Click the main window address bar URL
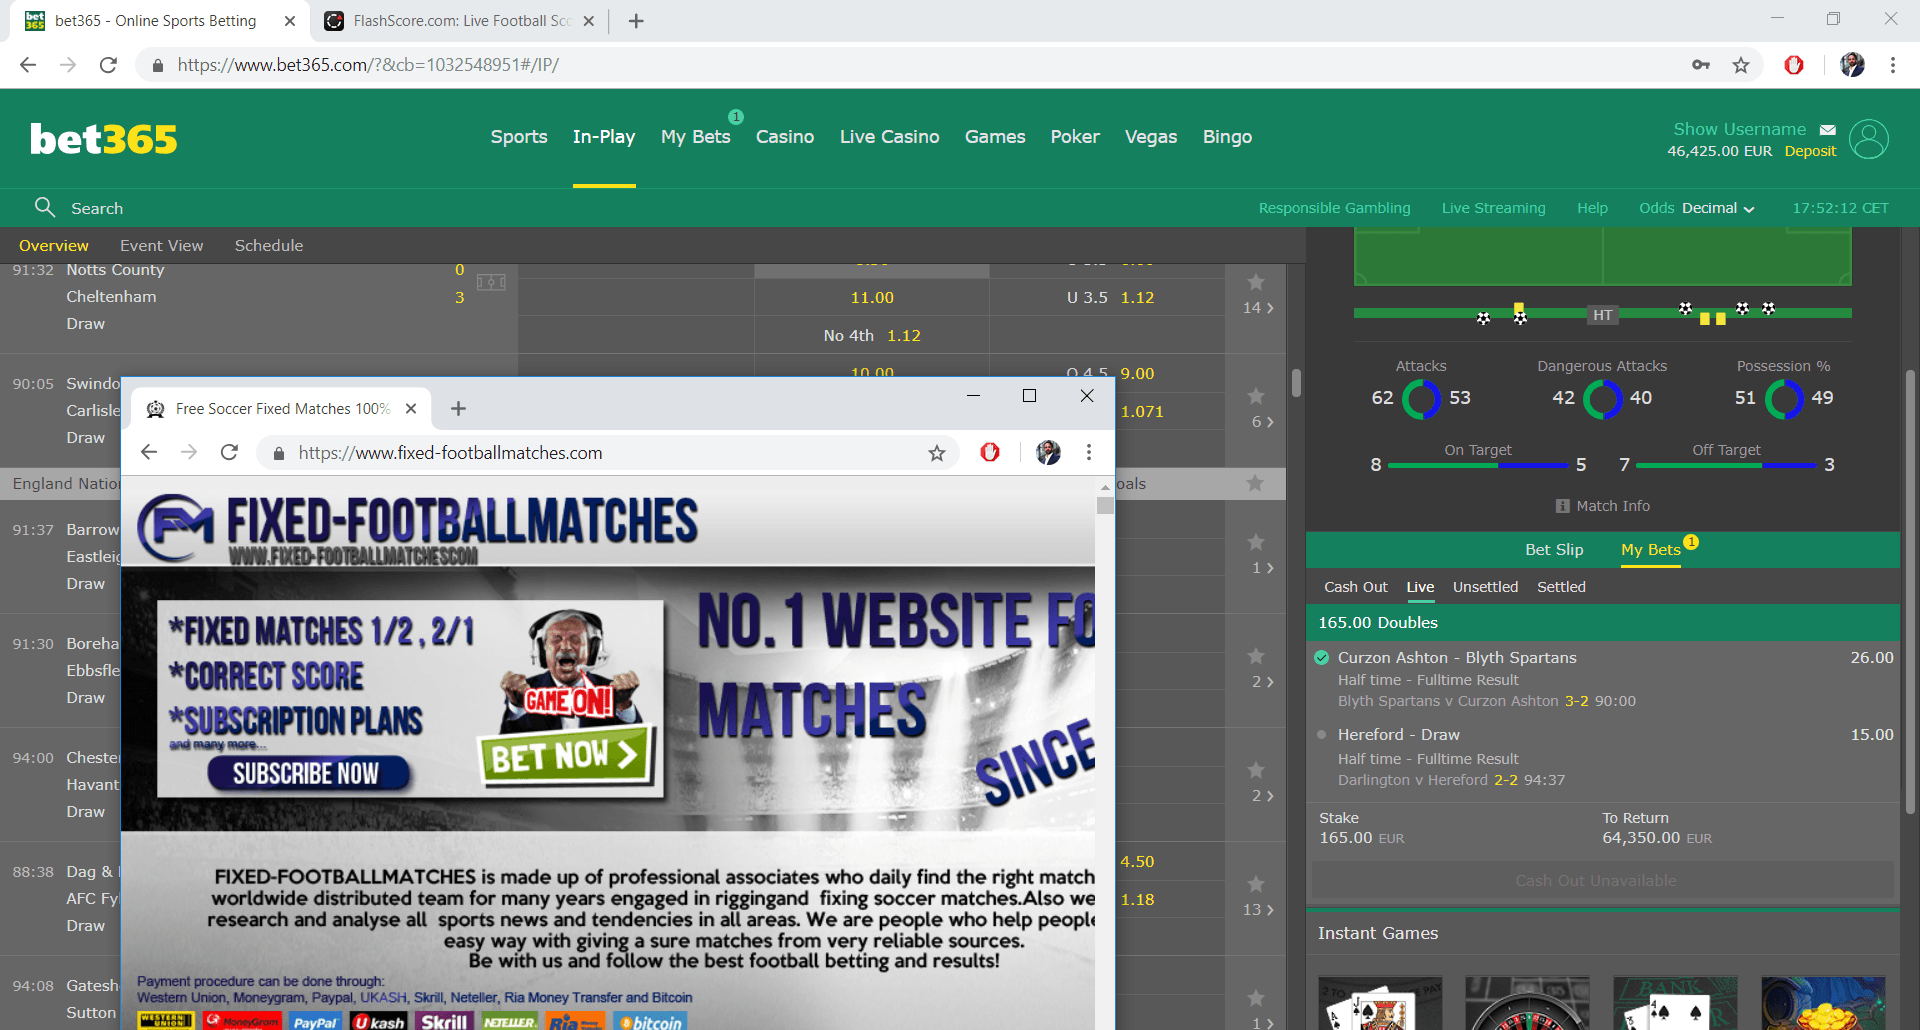This screenshot has width=1920, height=1030. 368,65
